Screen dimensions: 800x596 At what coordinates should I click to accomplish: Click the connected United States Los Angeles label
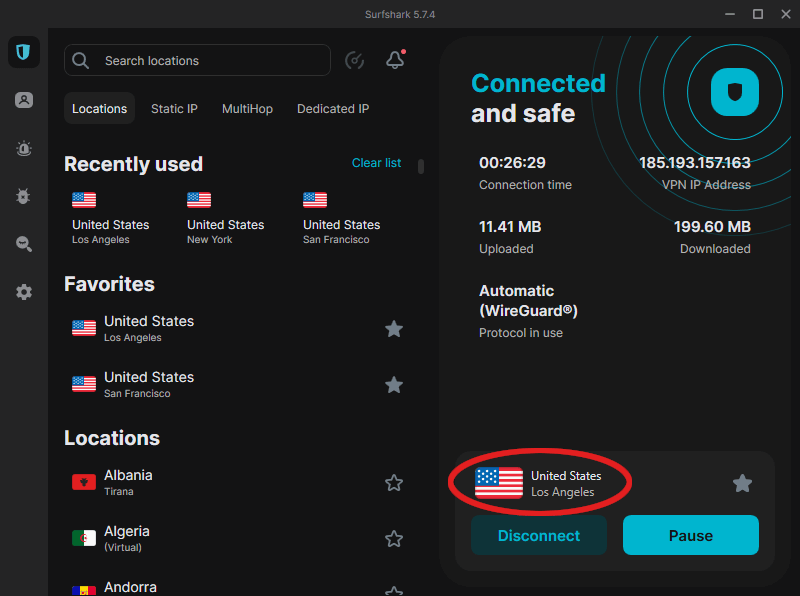[x=566, y=484]
